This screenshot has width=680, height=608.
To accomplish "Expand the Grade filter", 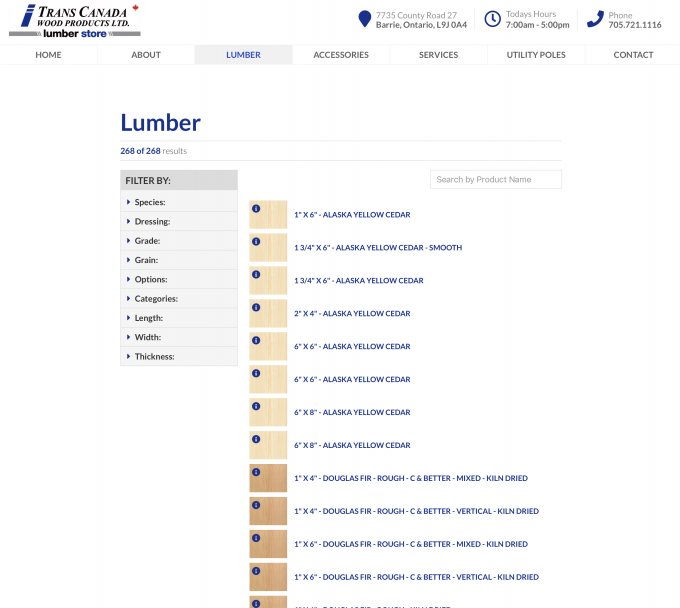I will coord(147,241).
